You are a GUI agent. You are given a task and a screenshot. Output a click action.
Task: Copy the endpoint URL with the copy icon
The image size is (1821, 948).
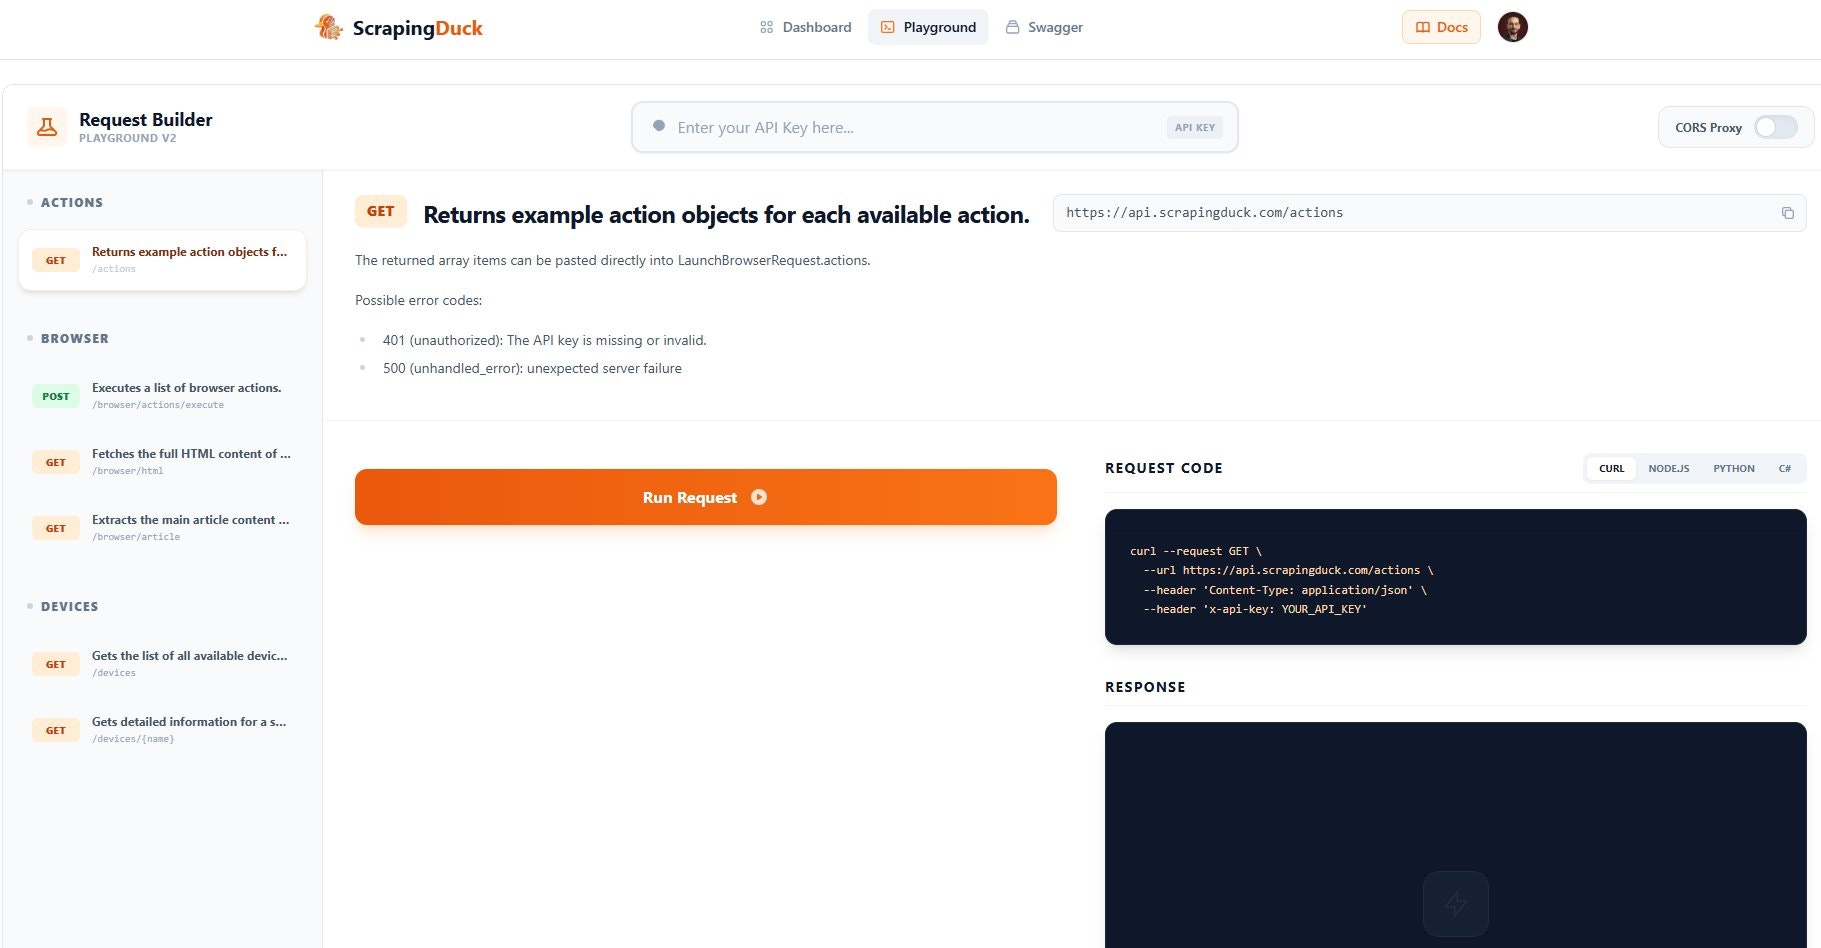click(1787, 213)
